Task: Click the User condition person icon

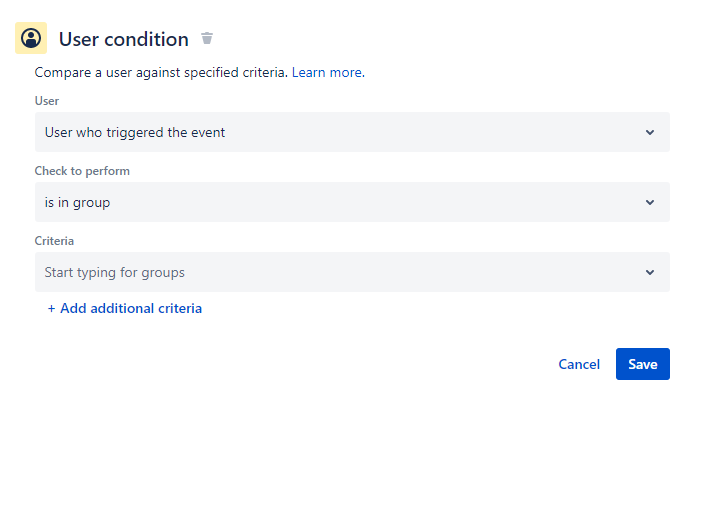Action: click(x=31, y=39)
